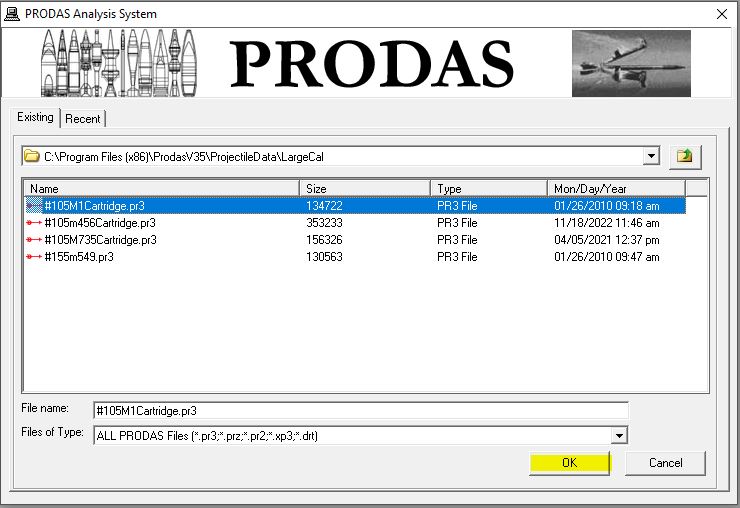Screen dimensions: 740x508
Task: Sort the list by the Size column
Action: (364, 188)
